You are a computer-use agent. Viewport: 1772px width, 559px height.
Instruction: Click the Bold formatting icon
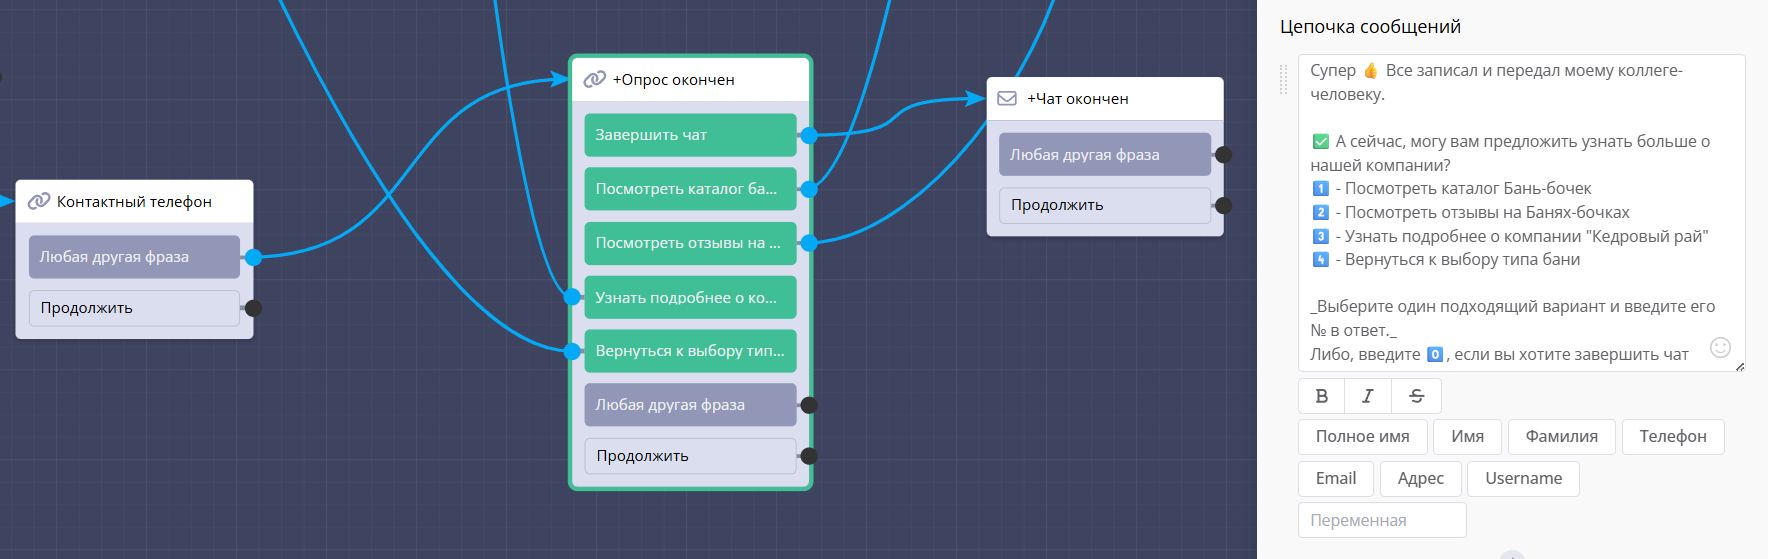click(x=1321, y=396)
